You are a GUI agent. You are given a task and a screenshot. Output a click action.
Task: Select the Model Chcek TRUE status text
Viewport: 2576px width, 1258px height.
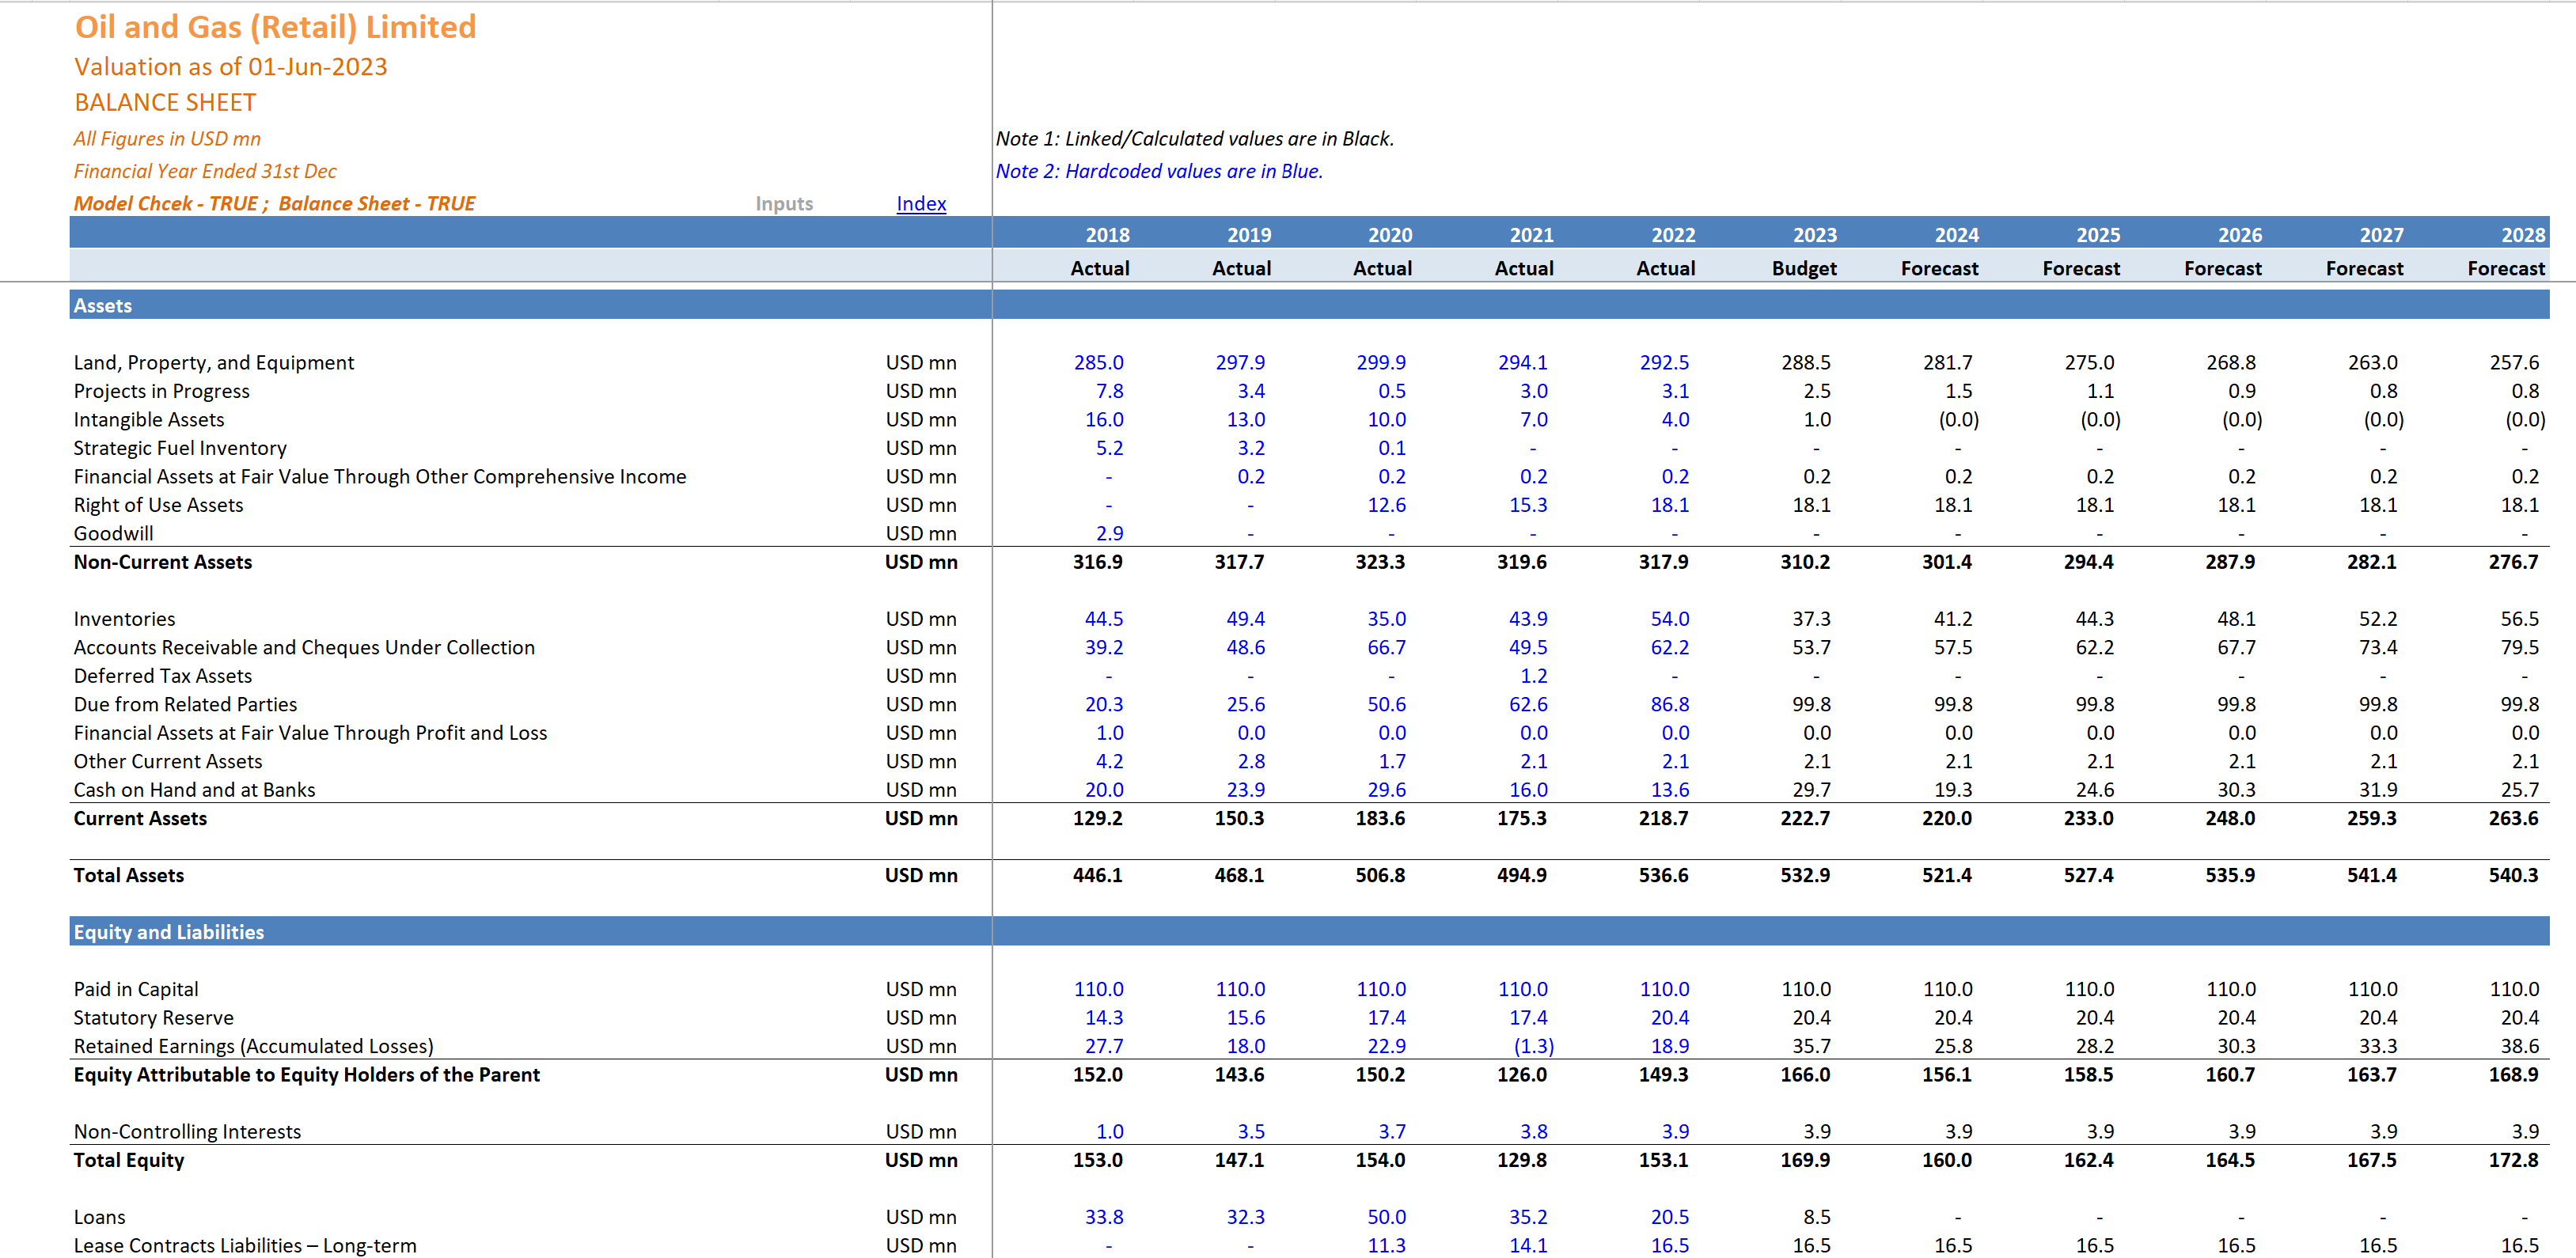click(x=274, y=203)
